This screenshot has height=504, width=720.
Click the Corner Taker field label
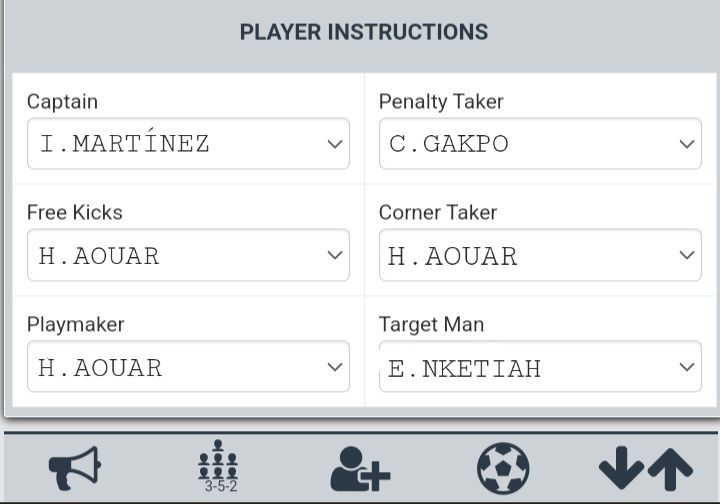(438, 213)
